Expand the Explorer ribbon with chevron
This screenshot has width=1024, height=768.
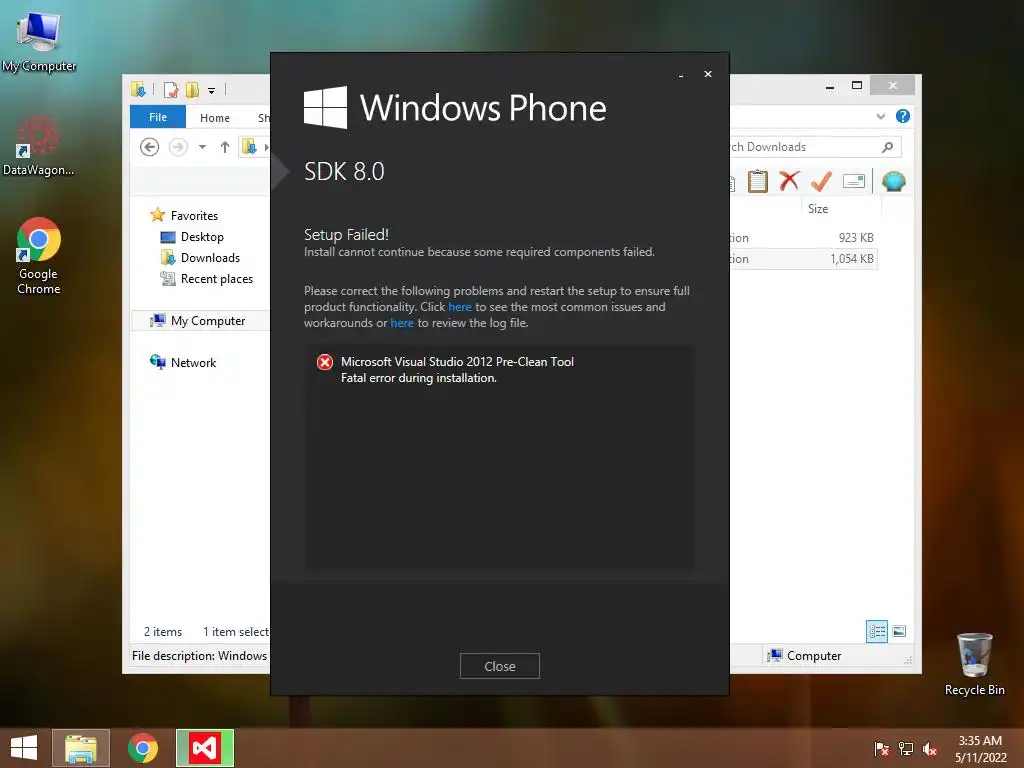881,116
